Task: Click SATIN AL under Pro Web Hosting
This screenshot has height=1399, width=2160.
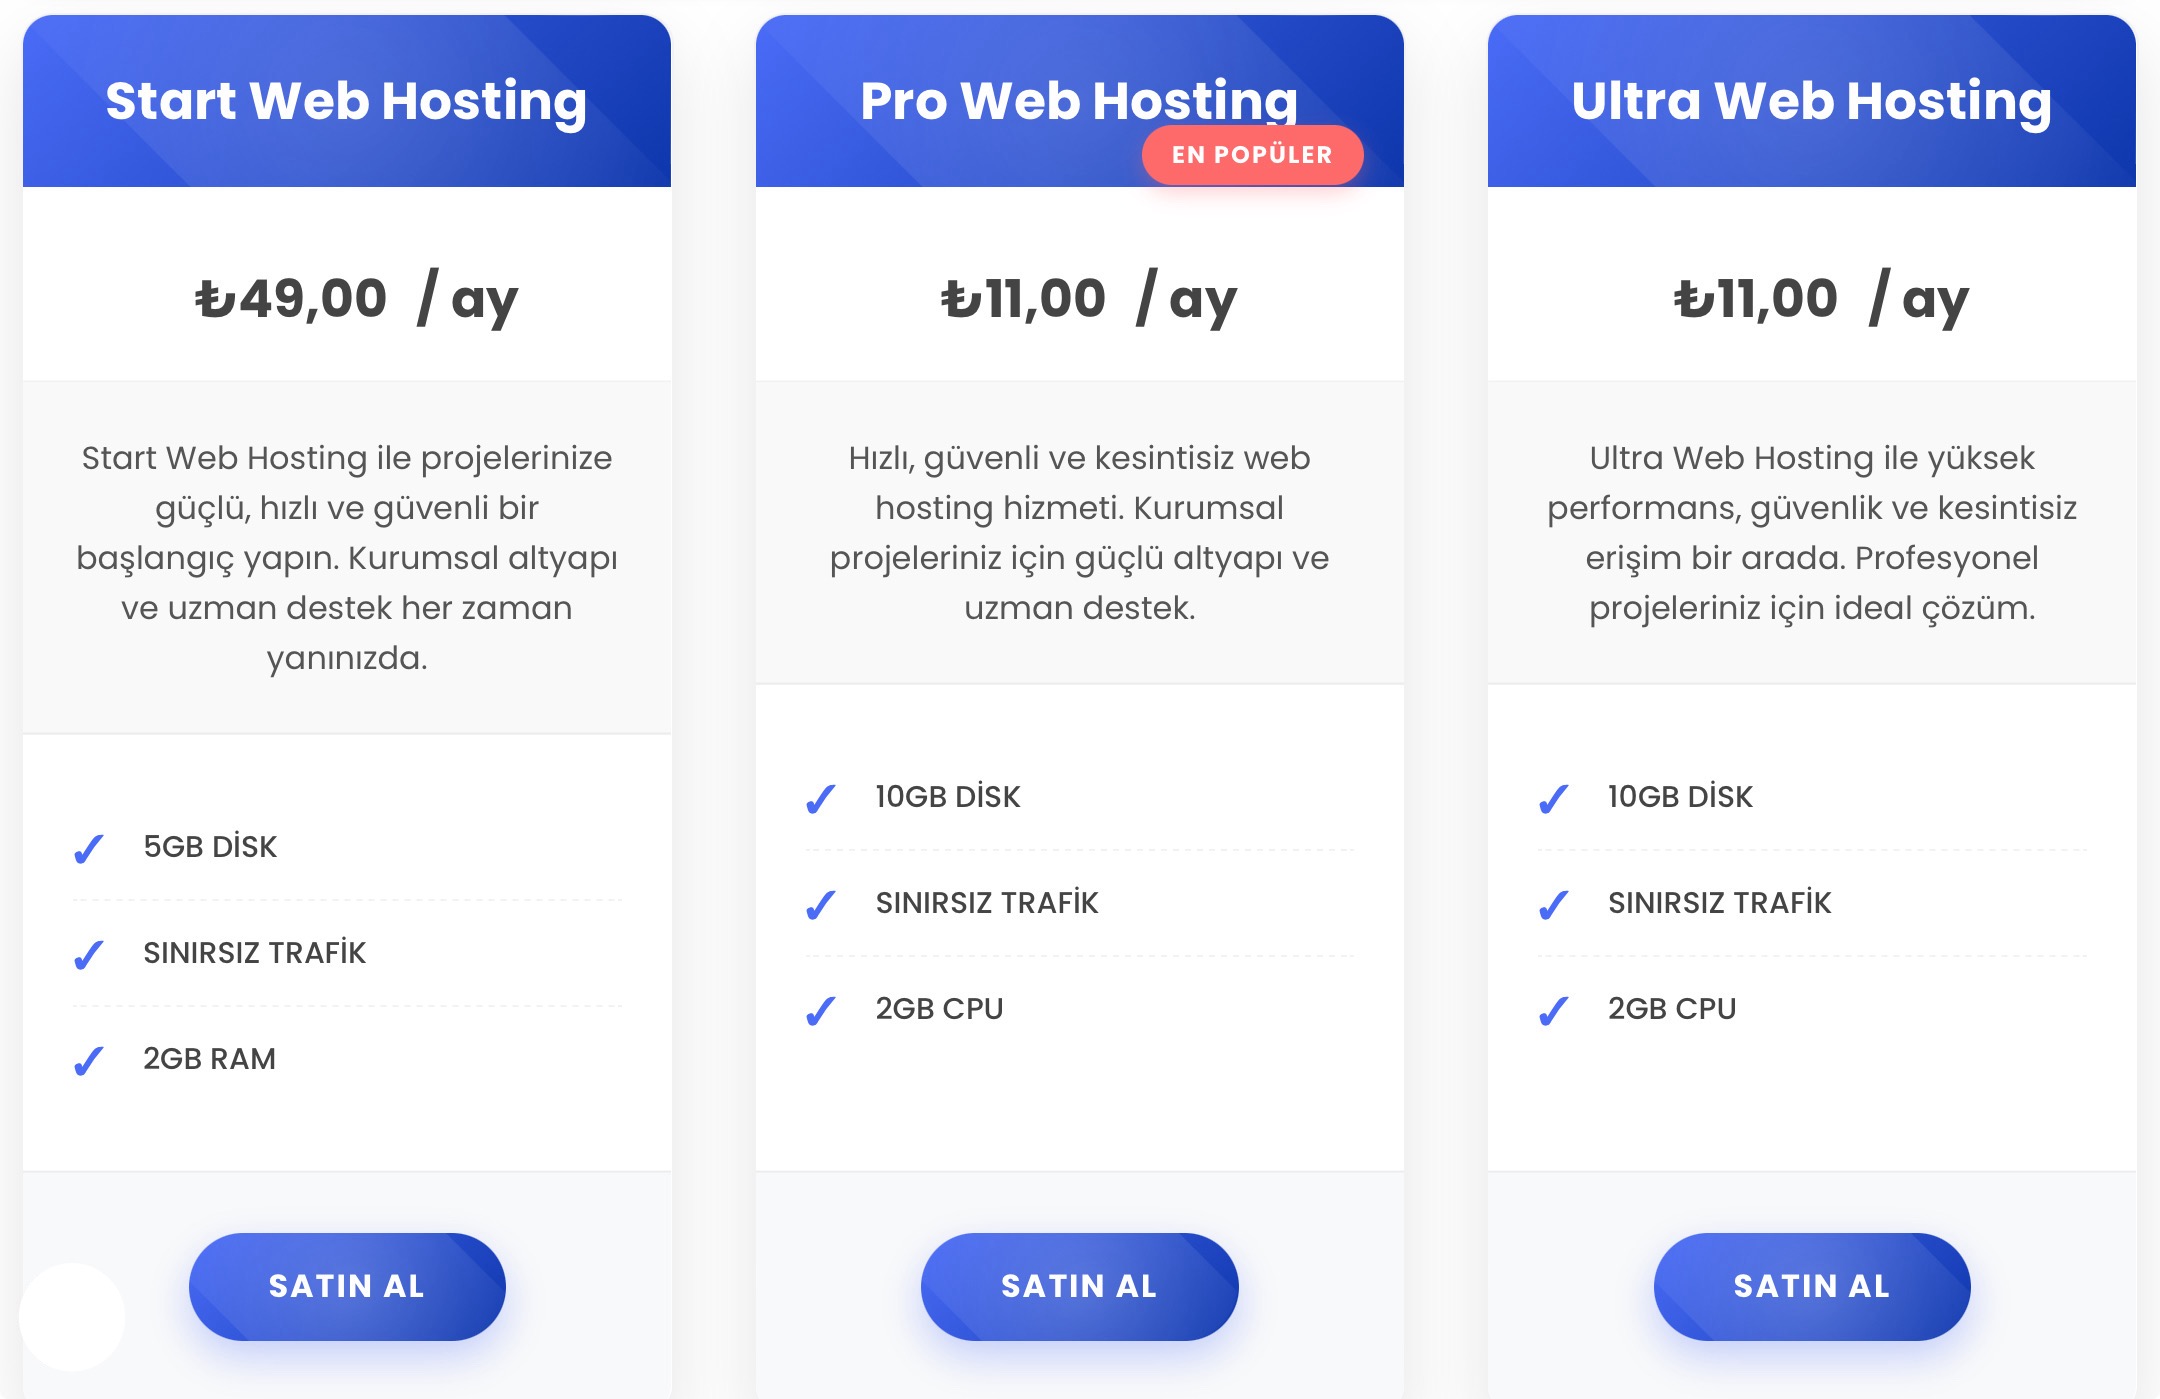Action: point(1079,1286)
